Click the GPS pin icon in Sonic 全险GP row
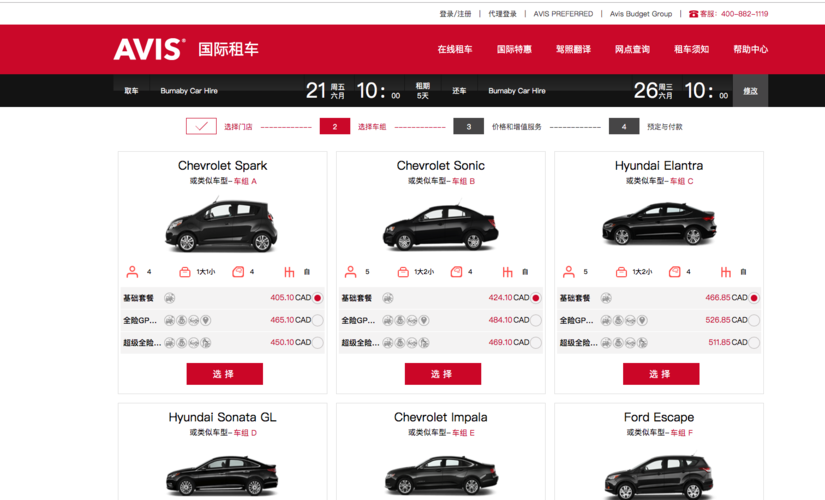This screenshot has width=825, height=500. [x=424, y=320]
